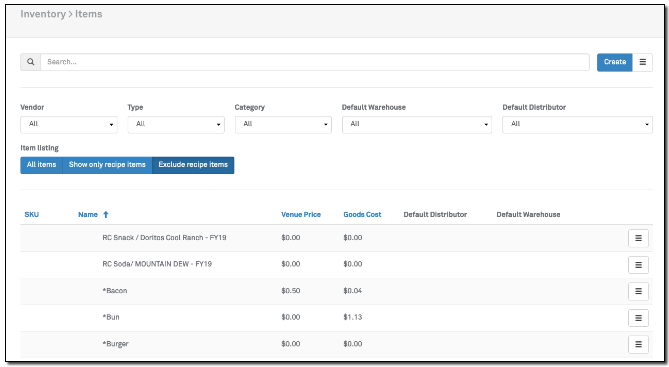Open row menu for Doritos Cool Ranch
The width and height of the screenshot is (669, 367).
click(x=638, y=238)
